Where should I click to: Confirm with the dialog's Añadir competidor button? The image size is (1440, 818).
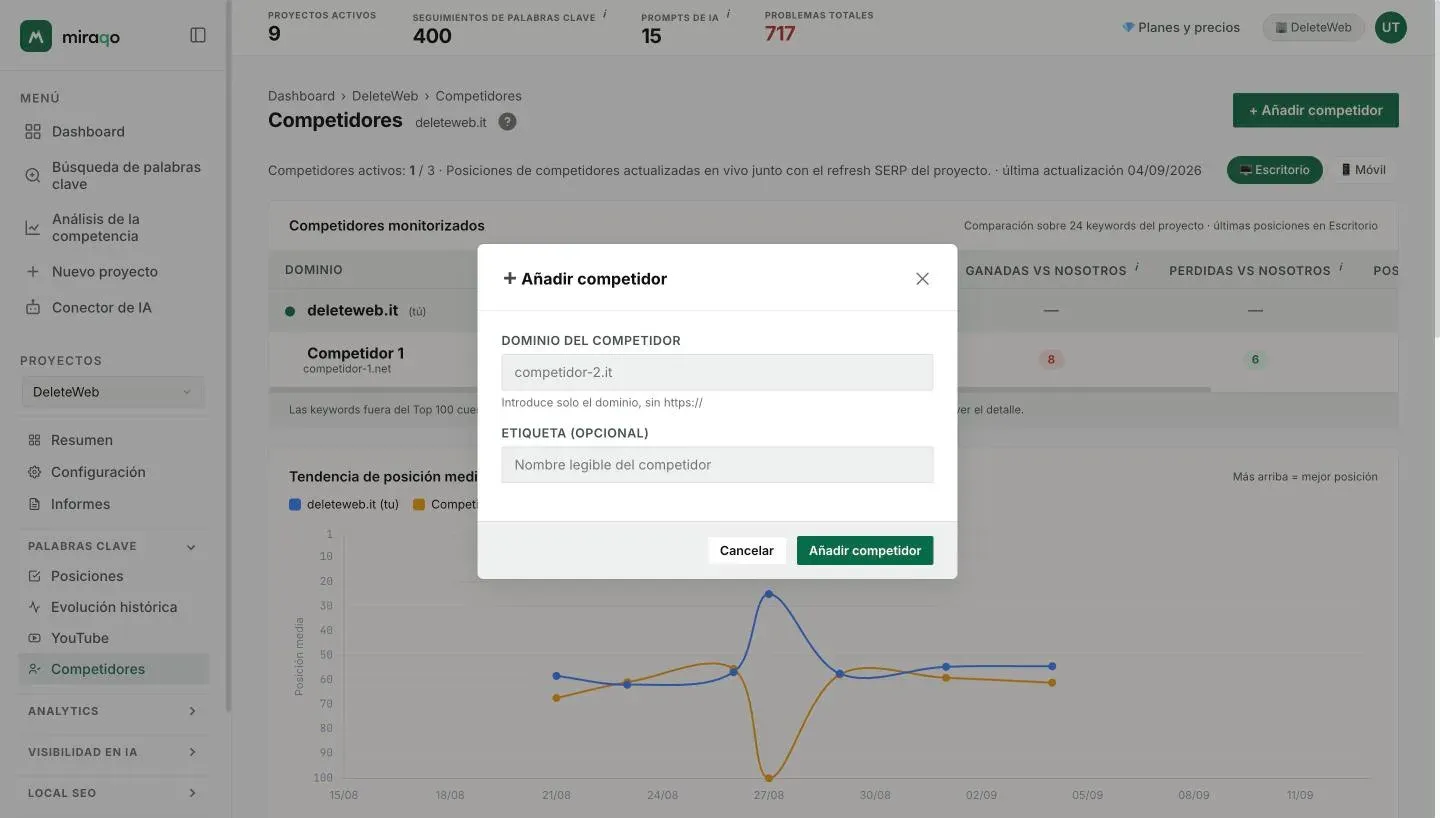[865, 551]
